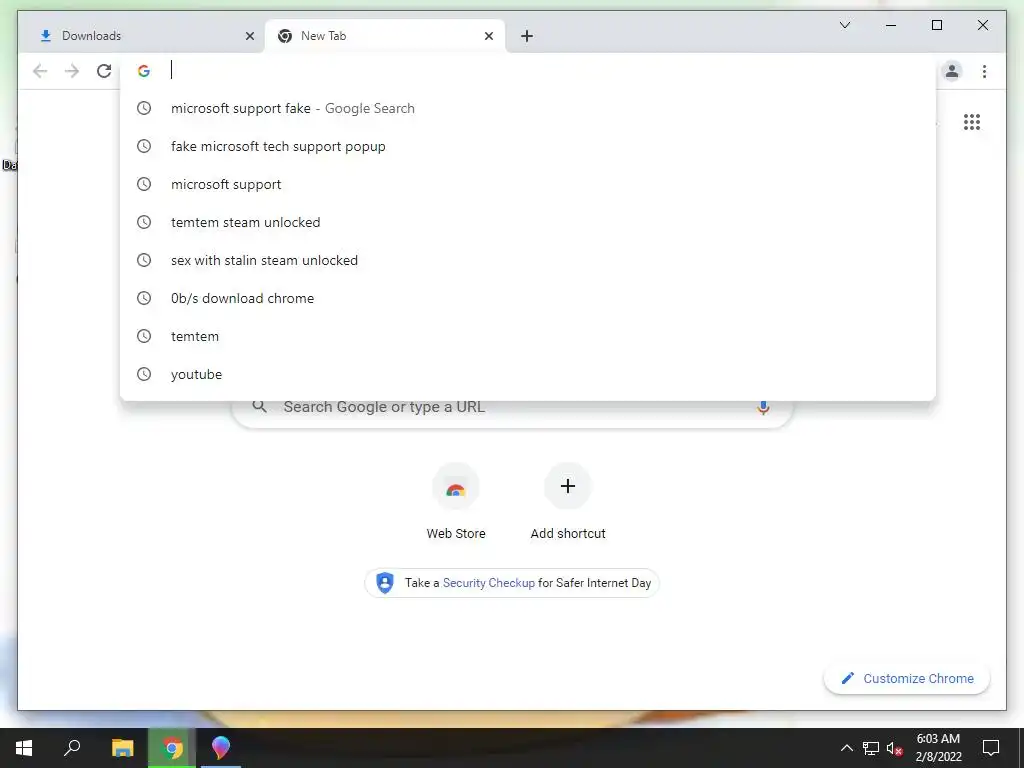
Task: Open the Windows Start menu
Action: (x=24, y=748)
